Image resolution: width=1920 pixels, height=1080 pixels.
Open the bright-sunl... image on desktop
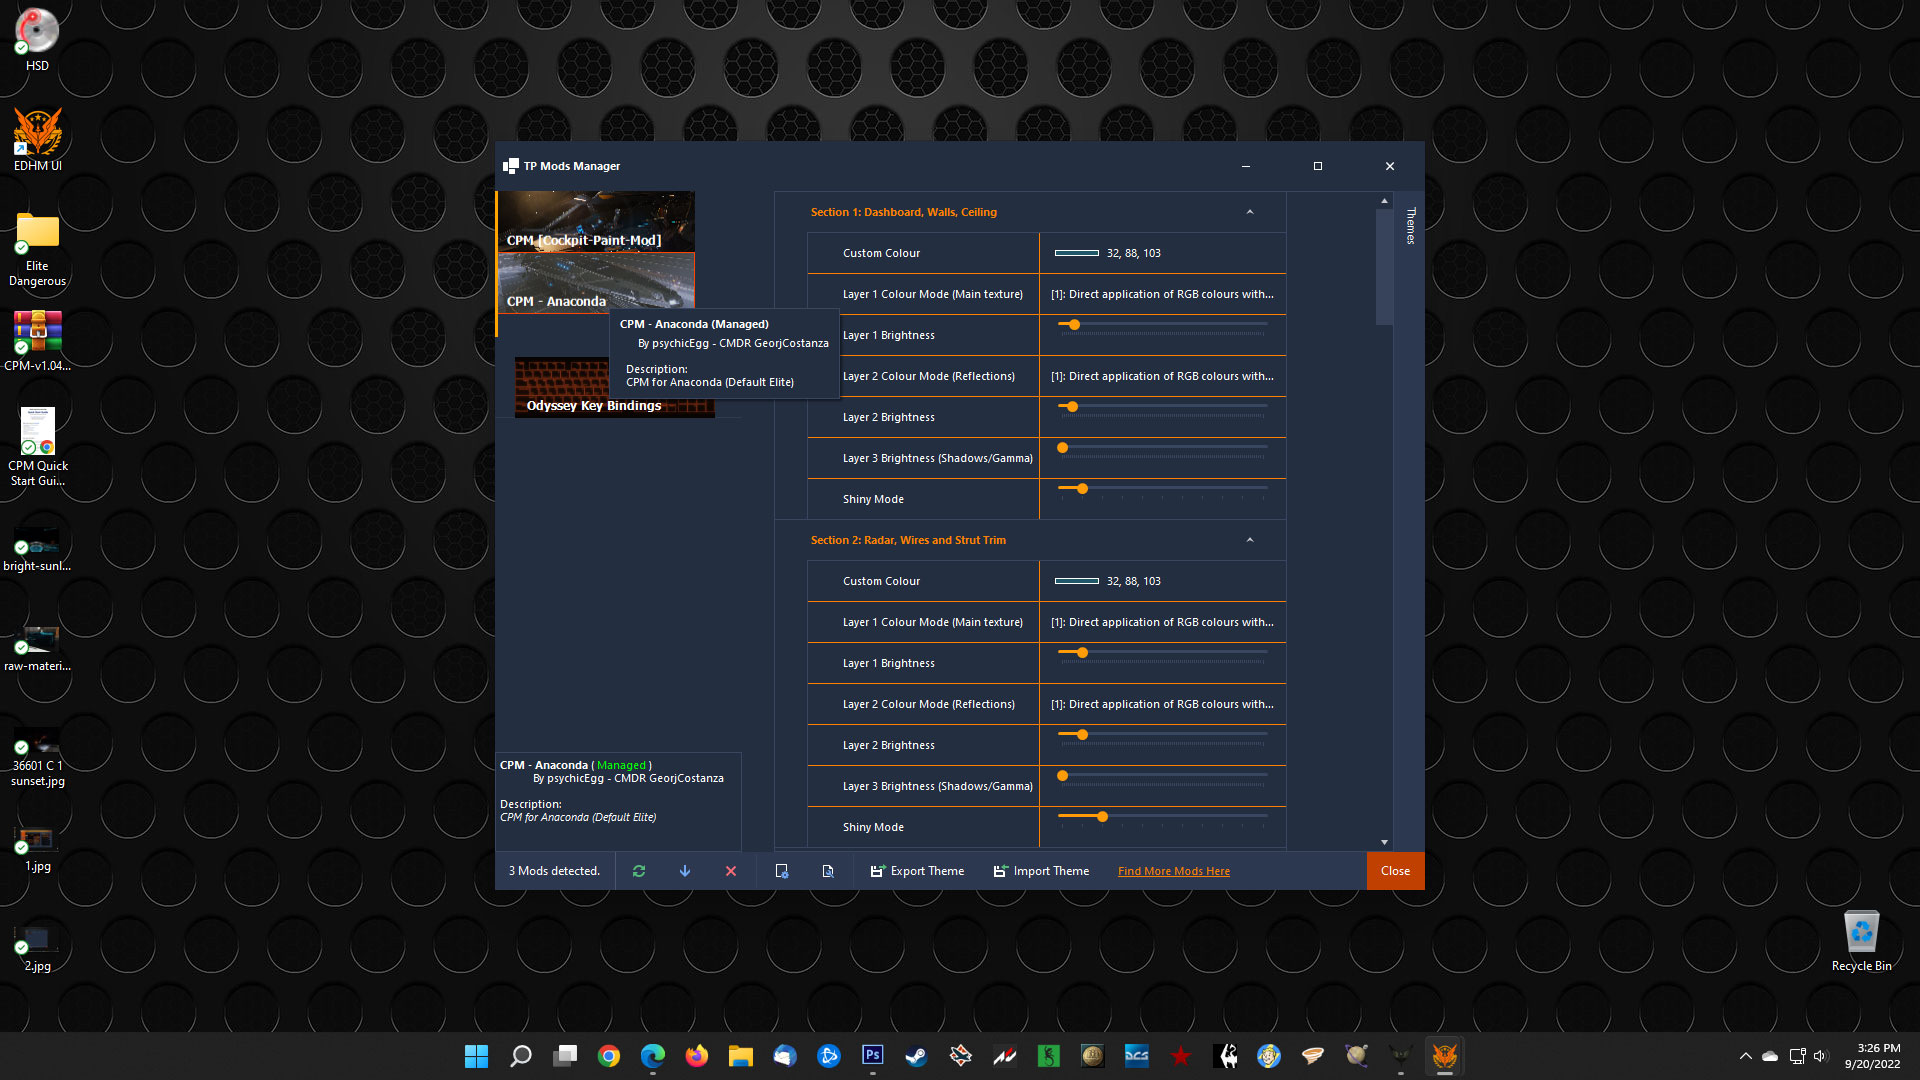(37, 550)
